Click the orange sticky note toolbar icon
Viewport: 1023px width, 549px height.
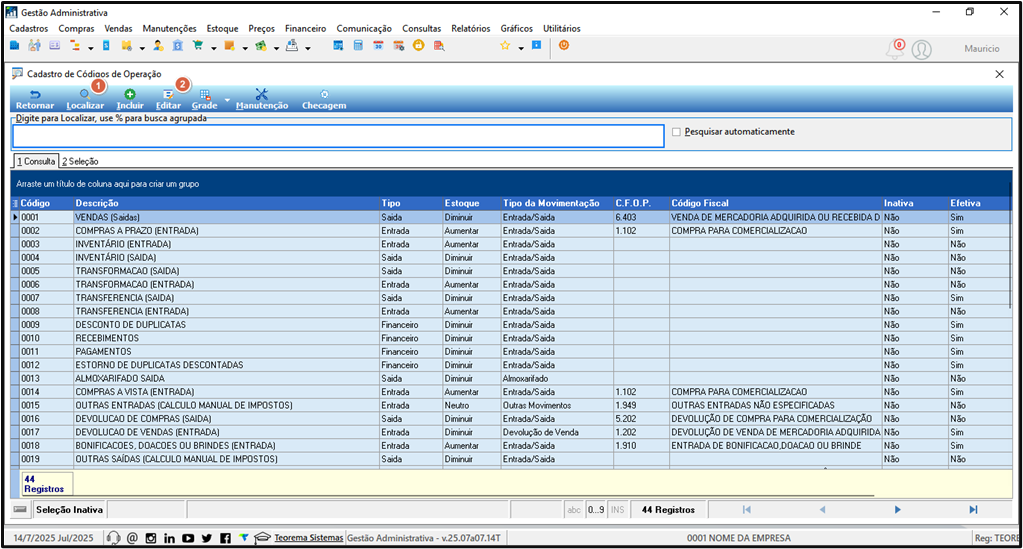point(229,46)
